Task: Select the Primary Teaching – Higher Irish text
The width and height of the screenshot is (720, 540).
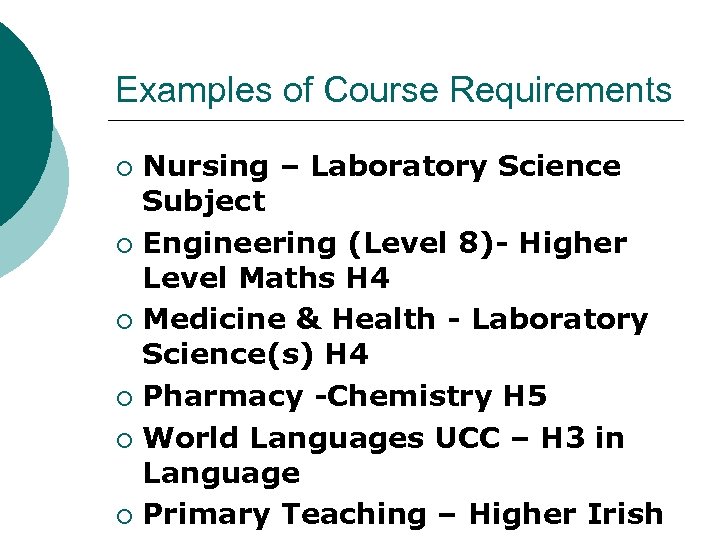Action: [403, 515]
